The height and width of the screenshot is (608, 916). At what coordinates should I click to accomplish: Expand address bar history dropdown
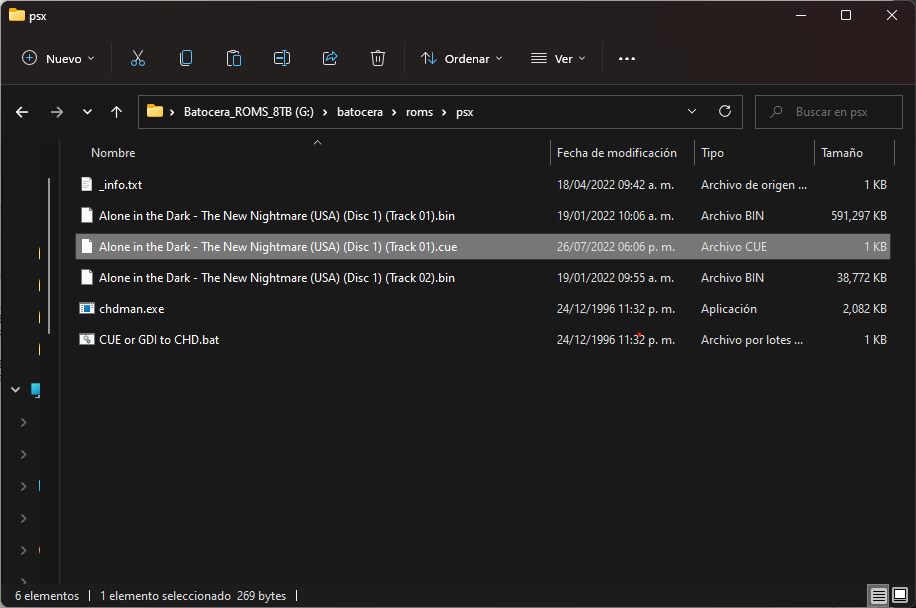coord(692,112)
